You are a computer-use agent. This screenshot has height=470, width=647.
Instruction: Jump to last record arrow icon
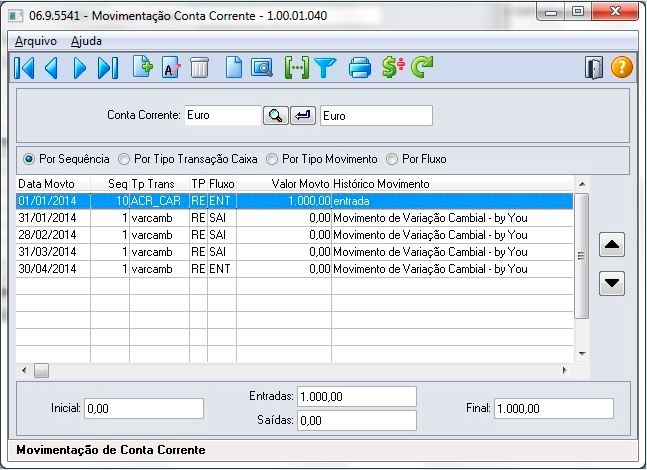point(108,68)
